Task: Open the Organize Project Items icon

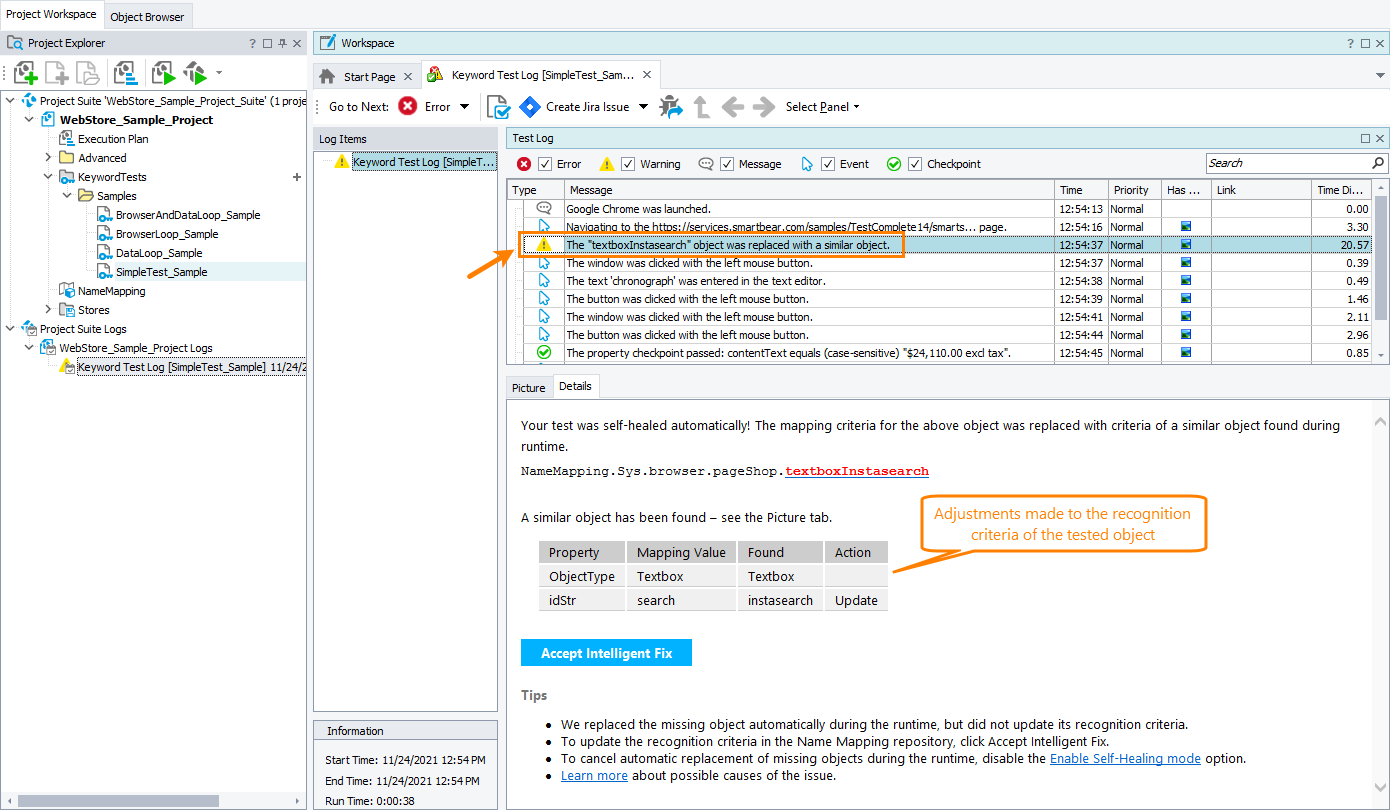Action: pyautogui.click(x=127, y=72)
